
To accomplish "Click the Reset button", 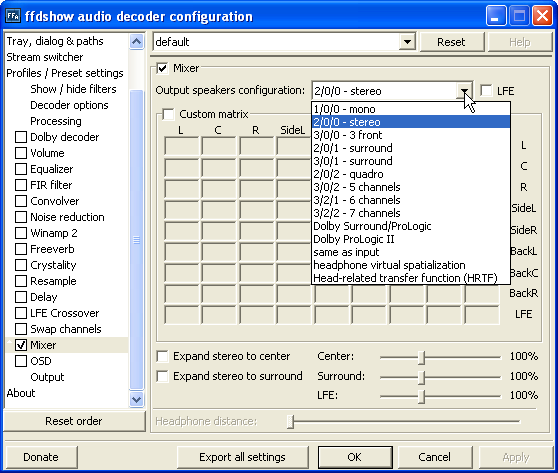I will 451,42.
